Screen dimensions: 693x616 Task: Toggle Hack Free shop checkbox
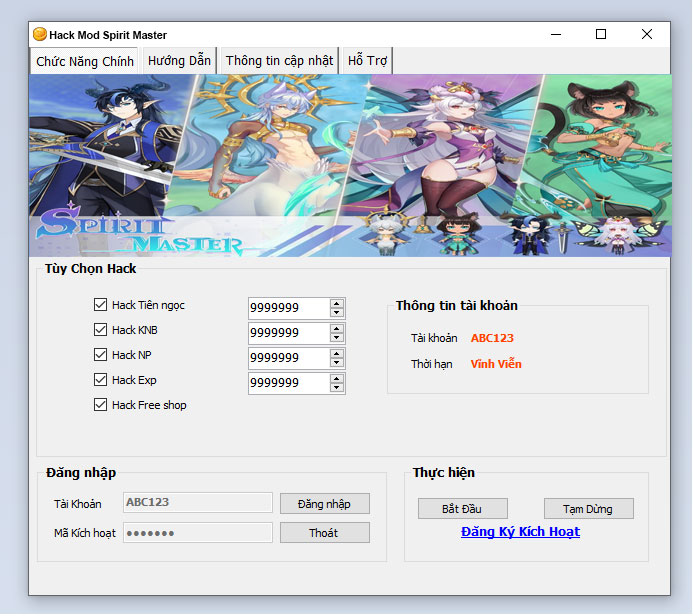[x=100, y=405]
